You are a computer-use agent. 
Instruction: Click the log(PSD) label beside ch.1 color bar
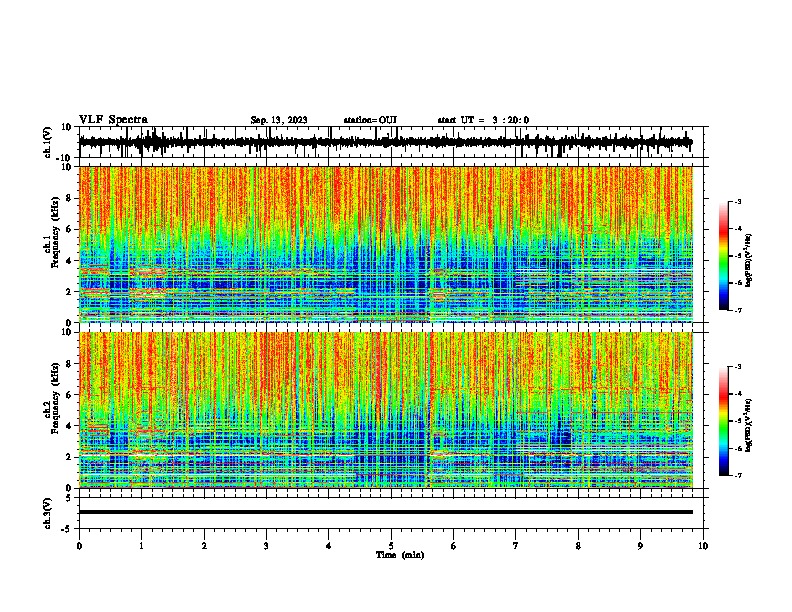[x=749, y=261]
